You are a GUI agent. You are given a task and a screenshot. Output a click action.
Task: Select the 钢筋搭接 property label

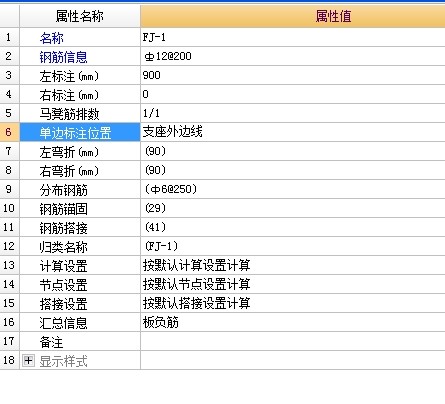[x=63, y=228]
